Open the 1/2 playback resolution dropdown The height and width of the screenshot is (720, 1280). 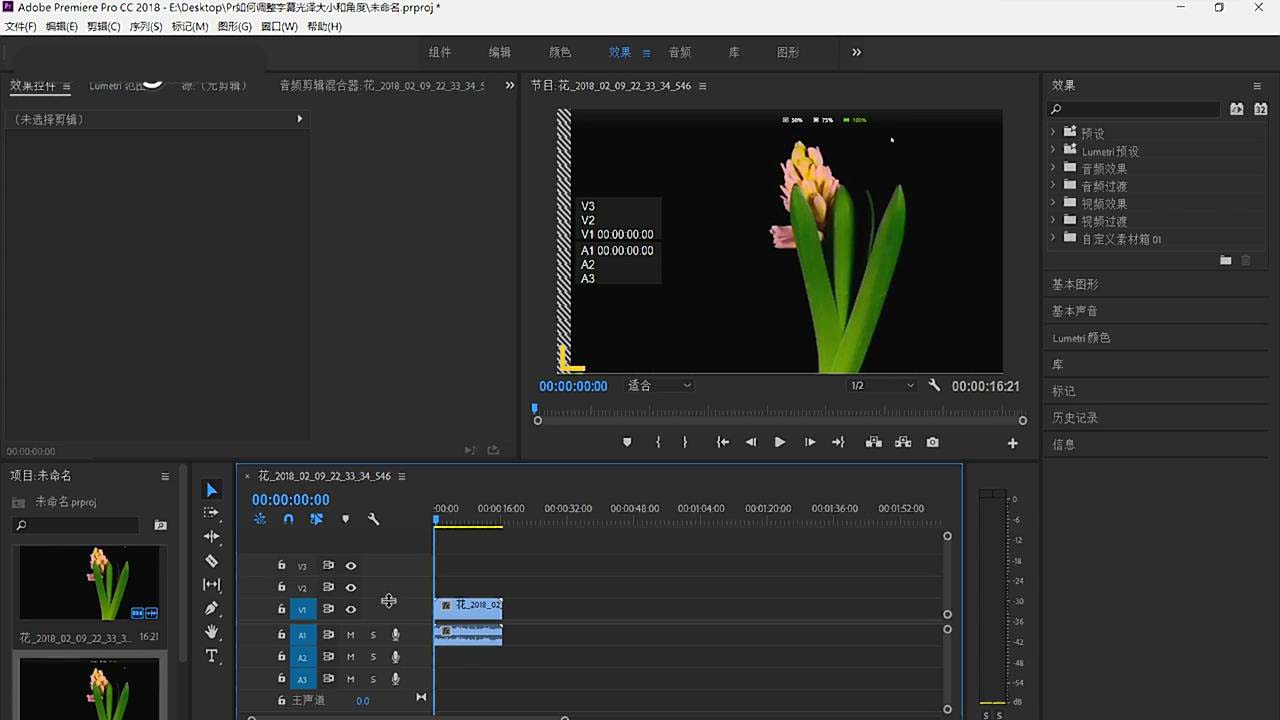tap(880, 385)
